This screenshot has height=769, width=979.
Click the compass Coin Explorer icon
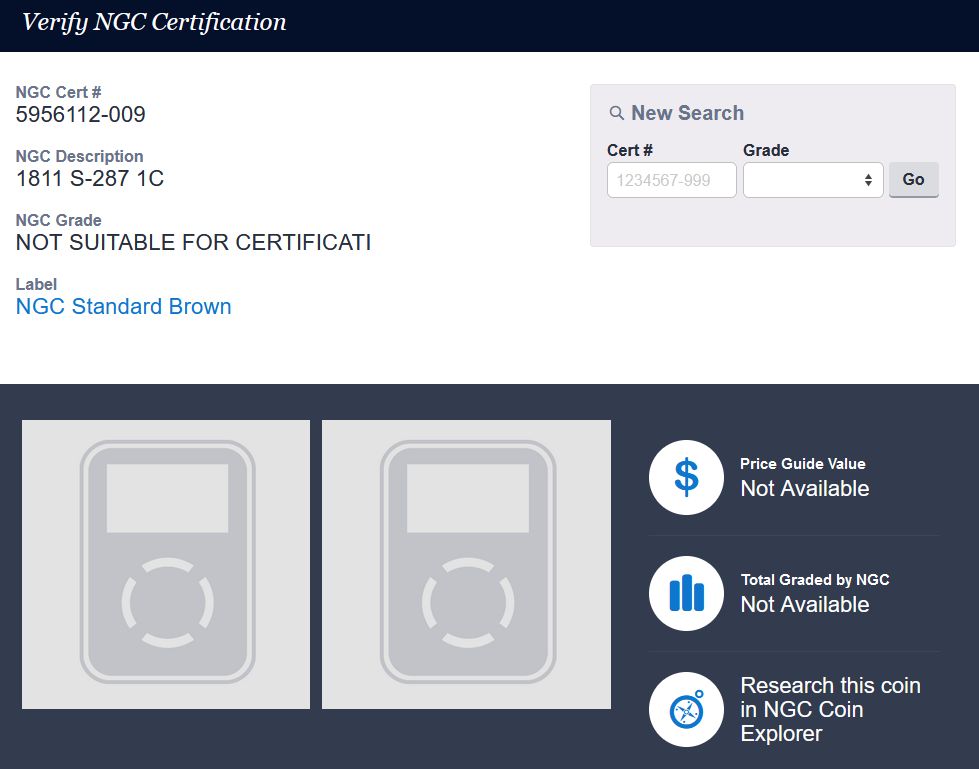point(686,710)
